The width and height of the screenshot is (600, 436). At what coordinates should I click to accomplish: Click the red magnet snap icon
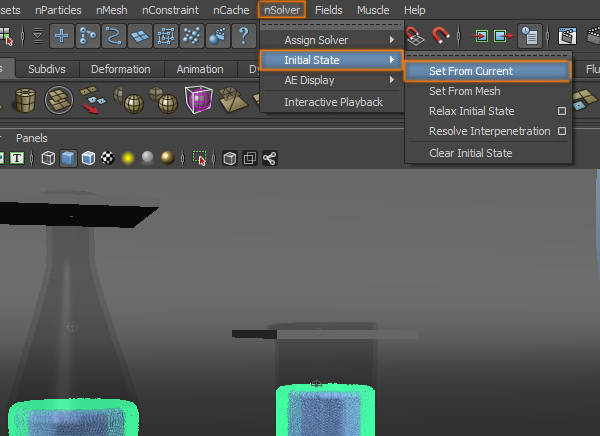pos(441,37)
